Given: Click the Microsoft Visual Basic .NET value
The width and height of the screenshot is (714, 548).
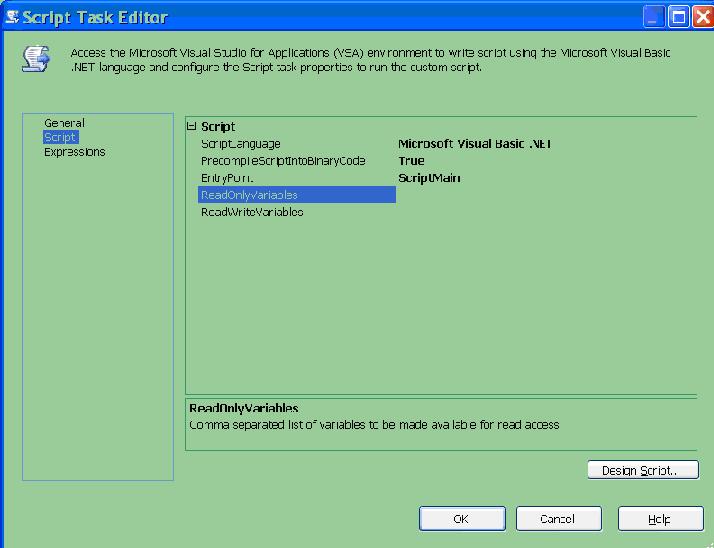Looking at the screenshot, I should (474, 144).
